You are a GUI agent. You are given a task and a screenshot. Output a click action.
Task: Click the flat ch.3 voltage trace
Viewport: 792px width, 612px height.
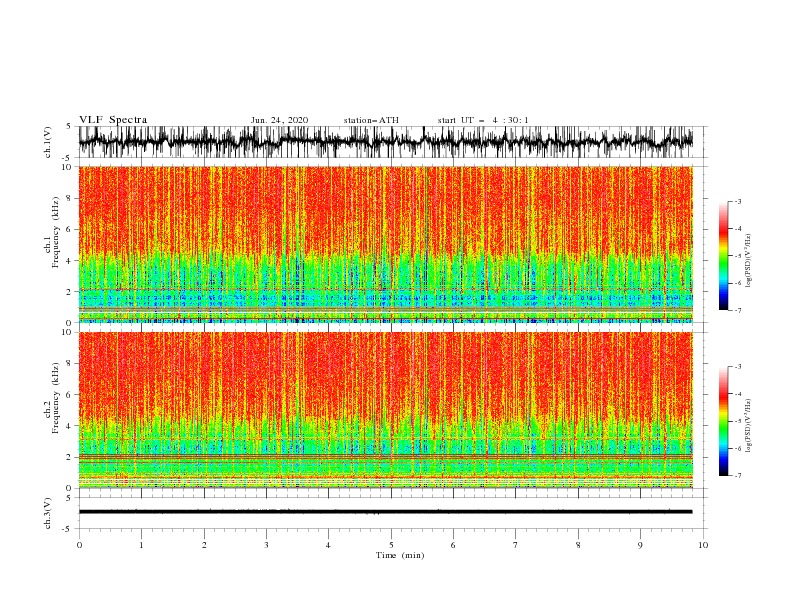coord(386,512)
